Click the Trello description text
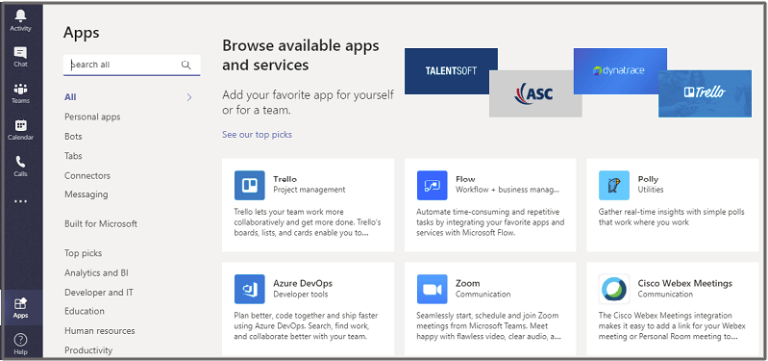Image resolution: width=768 pixels, height=361 pixels. (x=308, y=222)
